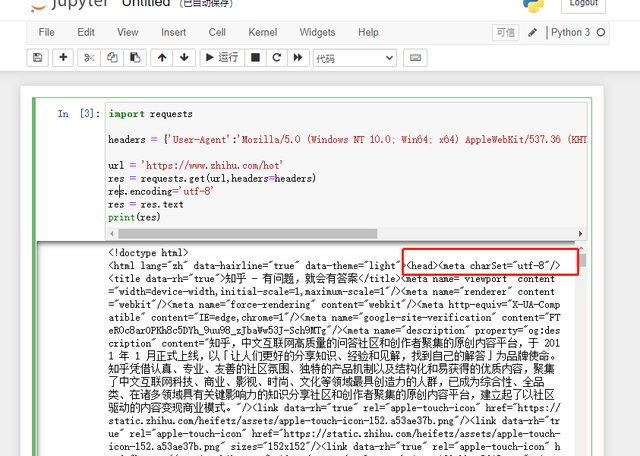Interrupt the kernel stop square icon

255,58
